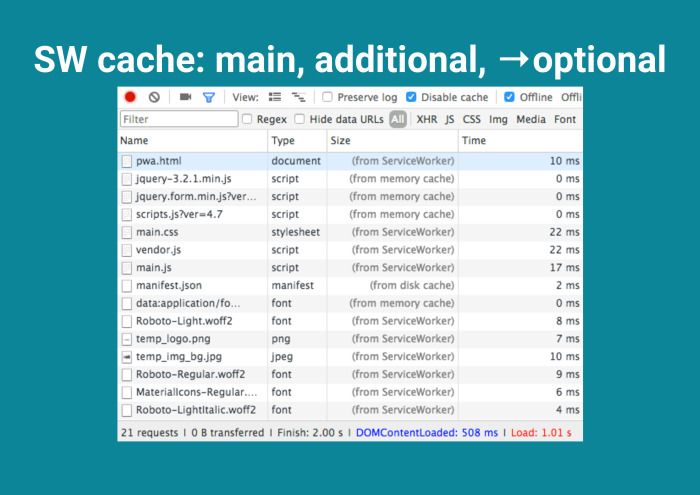The width and height of the screenshot is (700, 495).
Task: Select the MaterialIcons-Regular.... request
Action: click(350, 392)
